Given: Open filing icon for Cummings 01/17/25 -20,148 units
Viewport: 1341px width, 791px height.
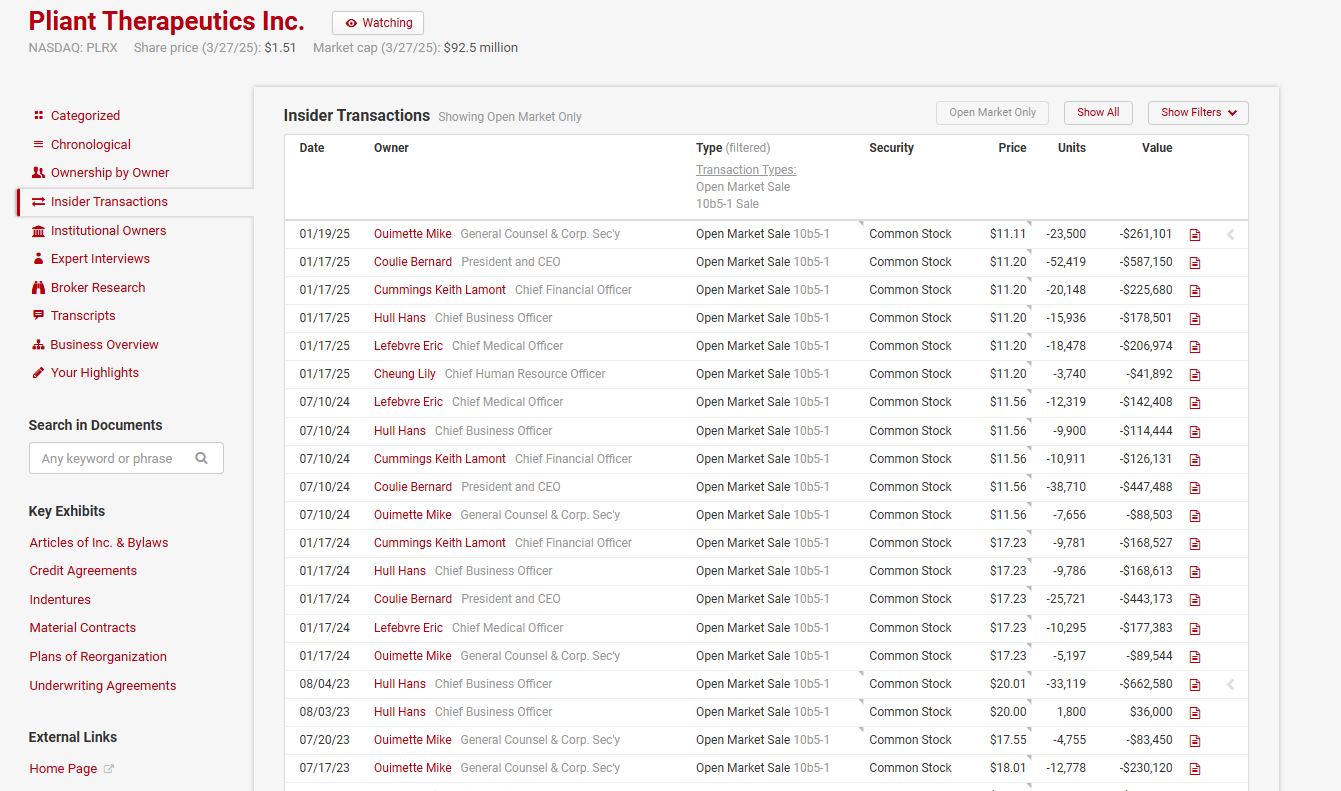Looking at the screenshot, I should 1195,291.
